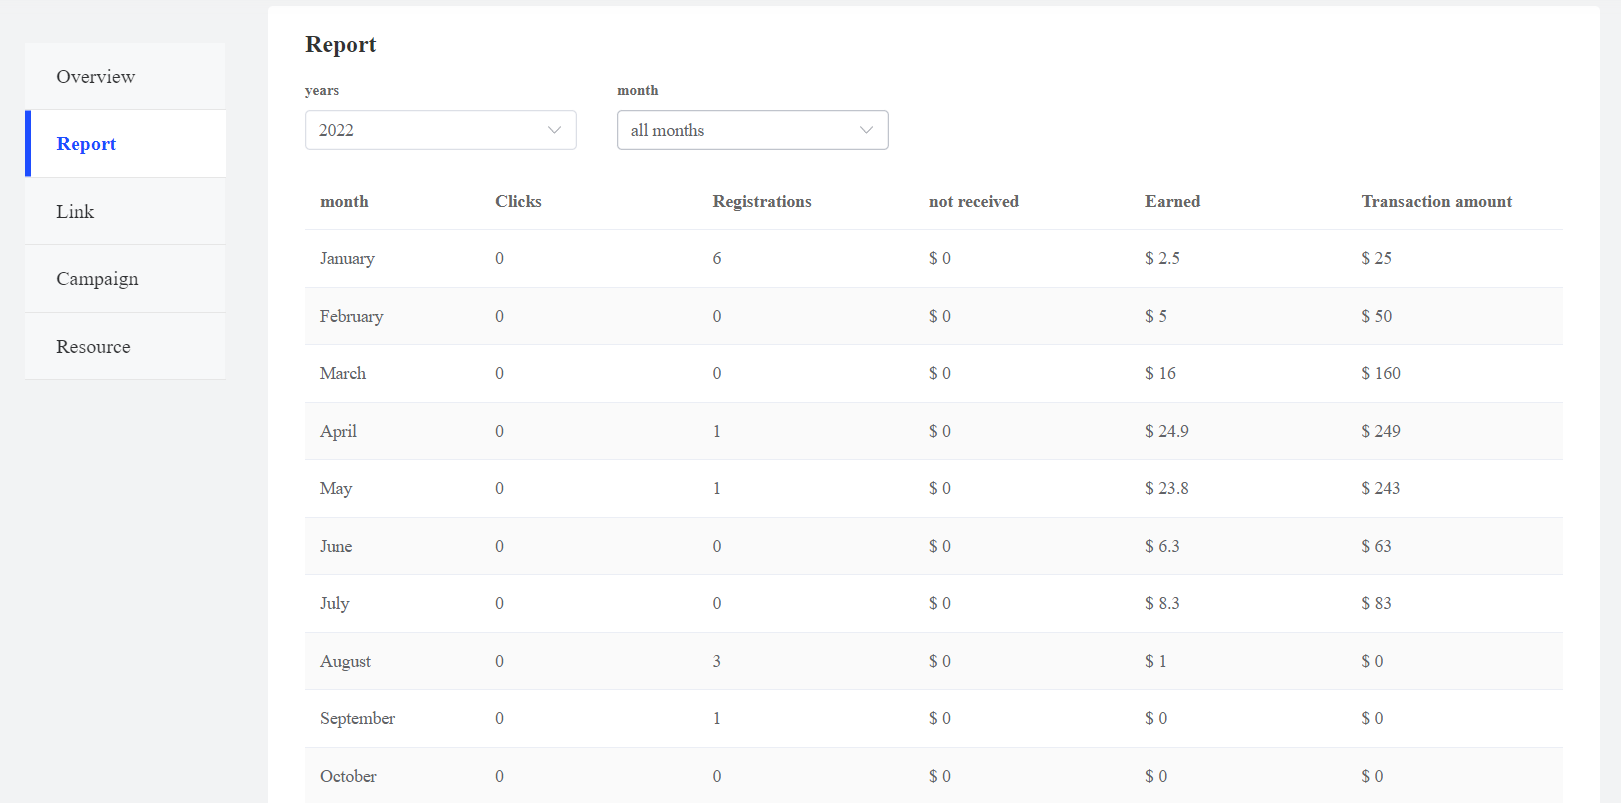Click August's earned value $ 1

click(x=1156, y=661)
